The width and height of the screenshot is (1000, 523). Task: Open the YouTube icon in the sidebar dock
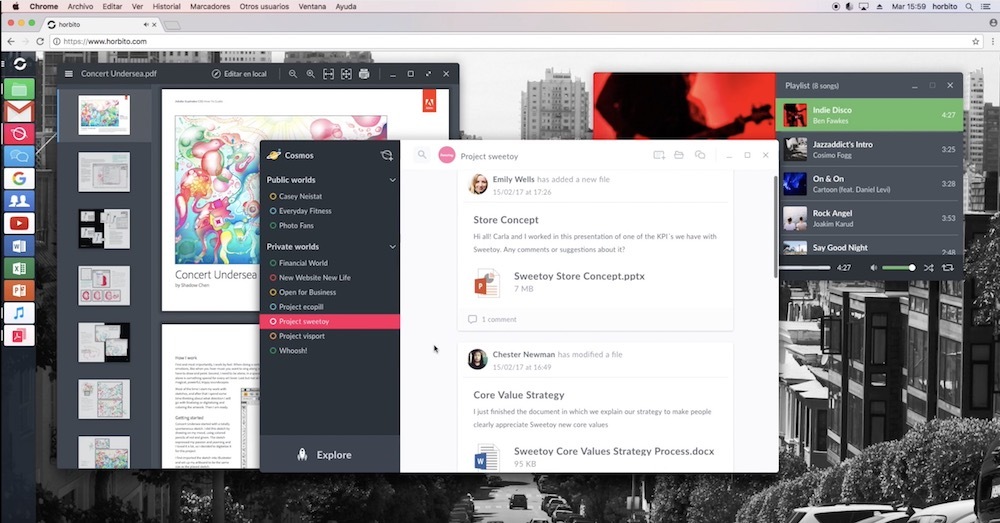pos(19,223)
